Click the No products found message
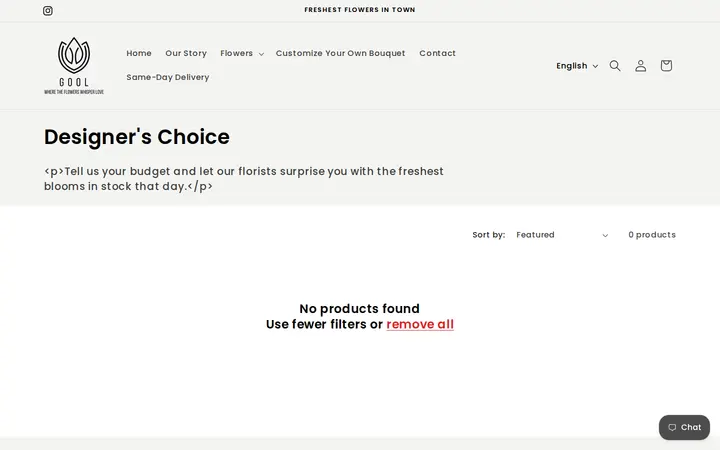Viewport: 720px width, 450px height. (x=360, y=309)
